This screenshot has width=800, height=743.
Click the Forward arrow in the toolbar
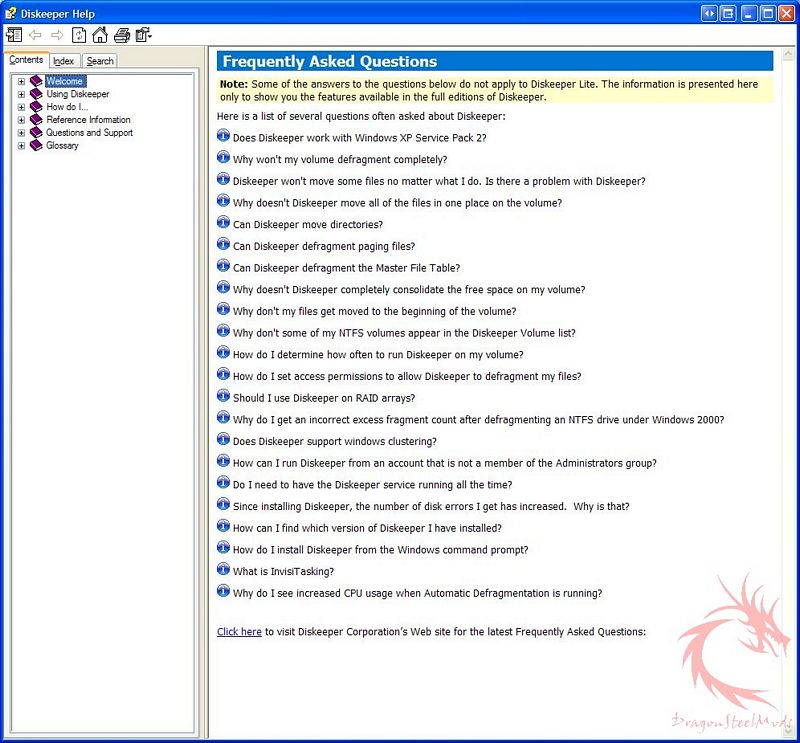(x=57, y=35)
